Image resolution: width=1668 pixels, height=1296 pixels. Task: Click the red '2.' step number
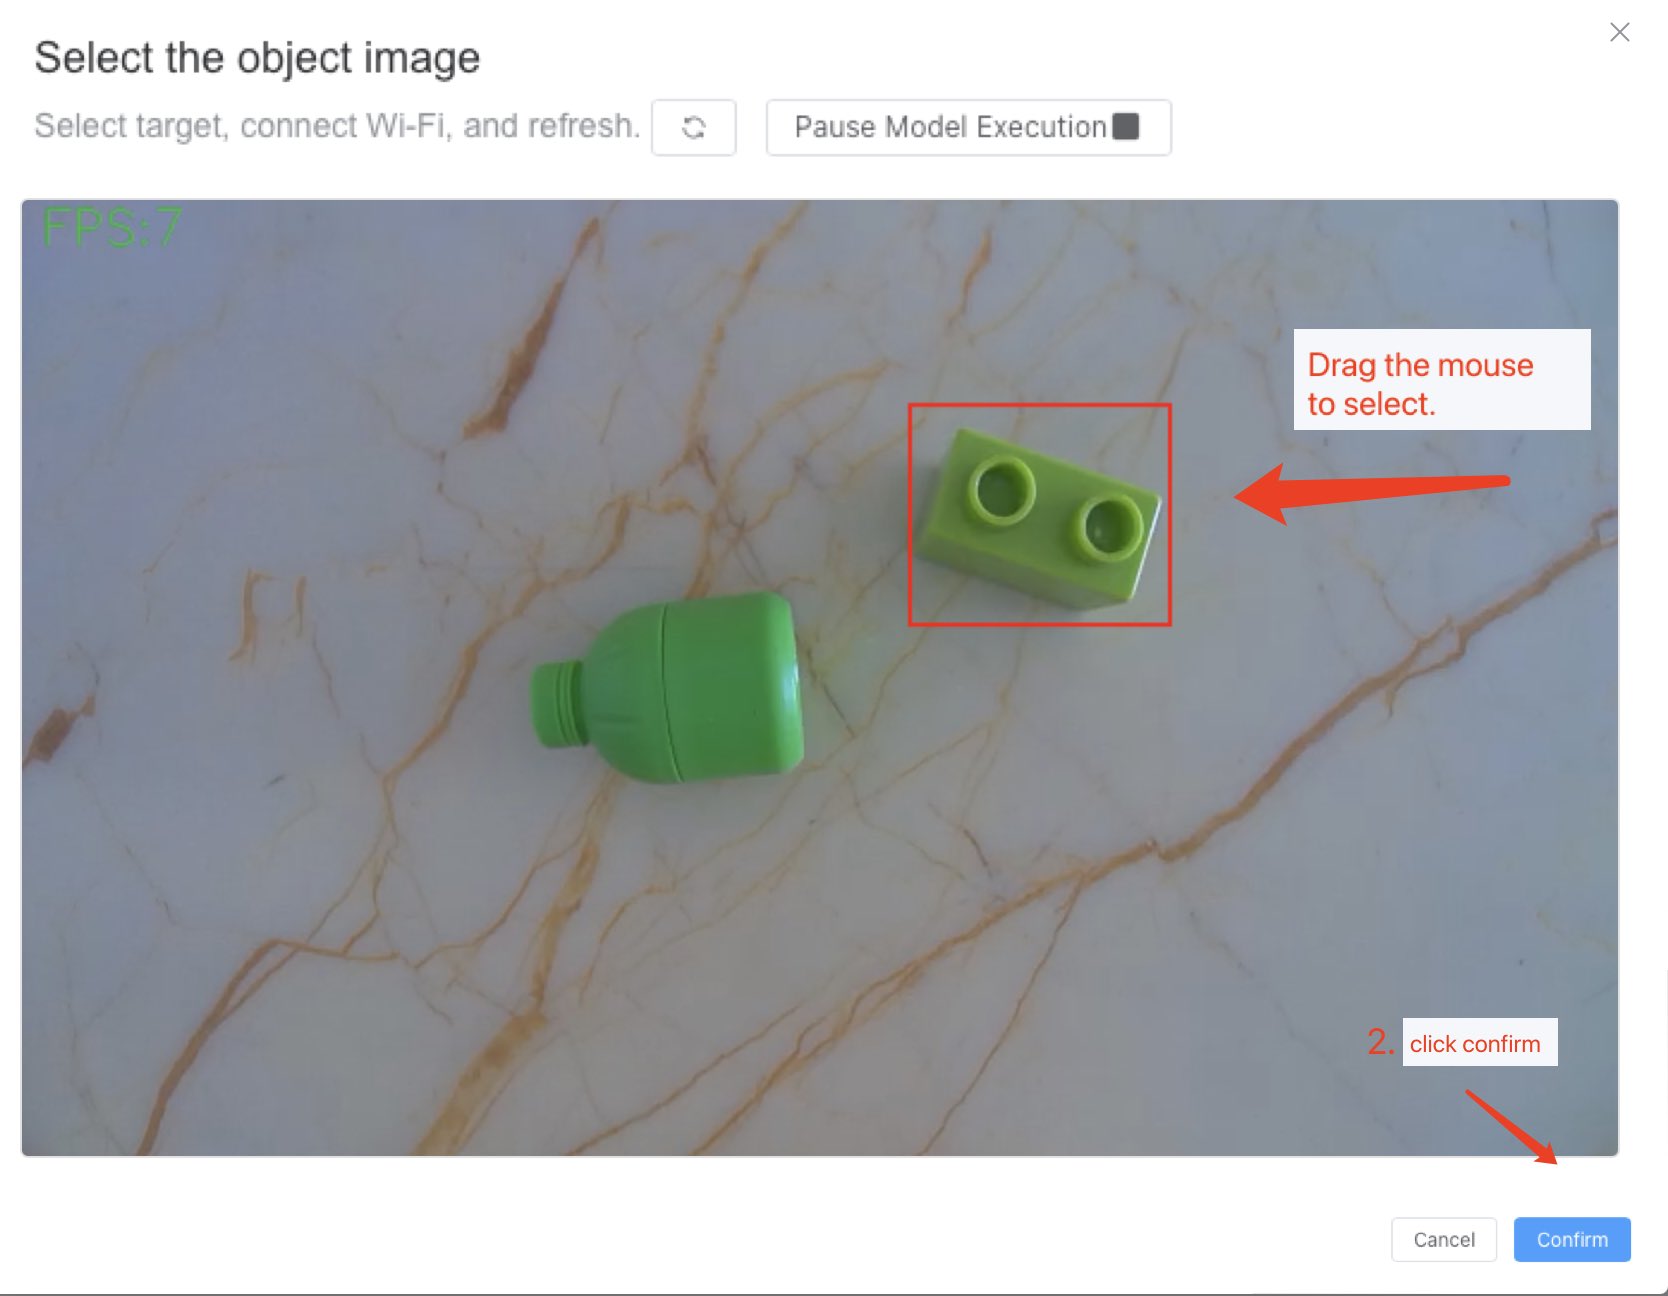1380,1042
